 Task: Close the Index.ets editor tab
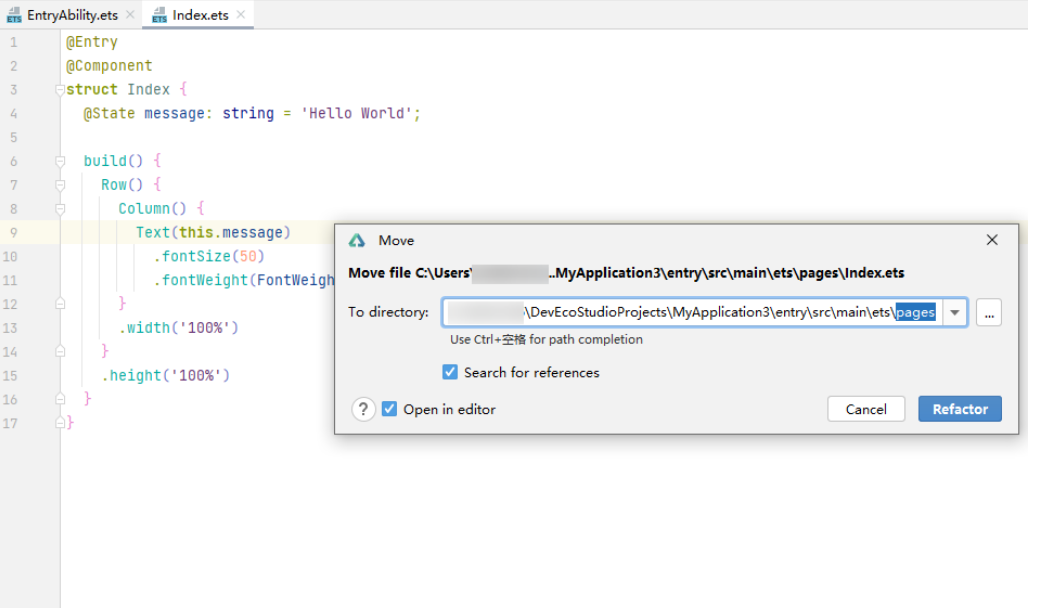click(x=241, y=15)
